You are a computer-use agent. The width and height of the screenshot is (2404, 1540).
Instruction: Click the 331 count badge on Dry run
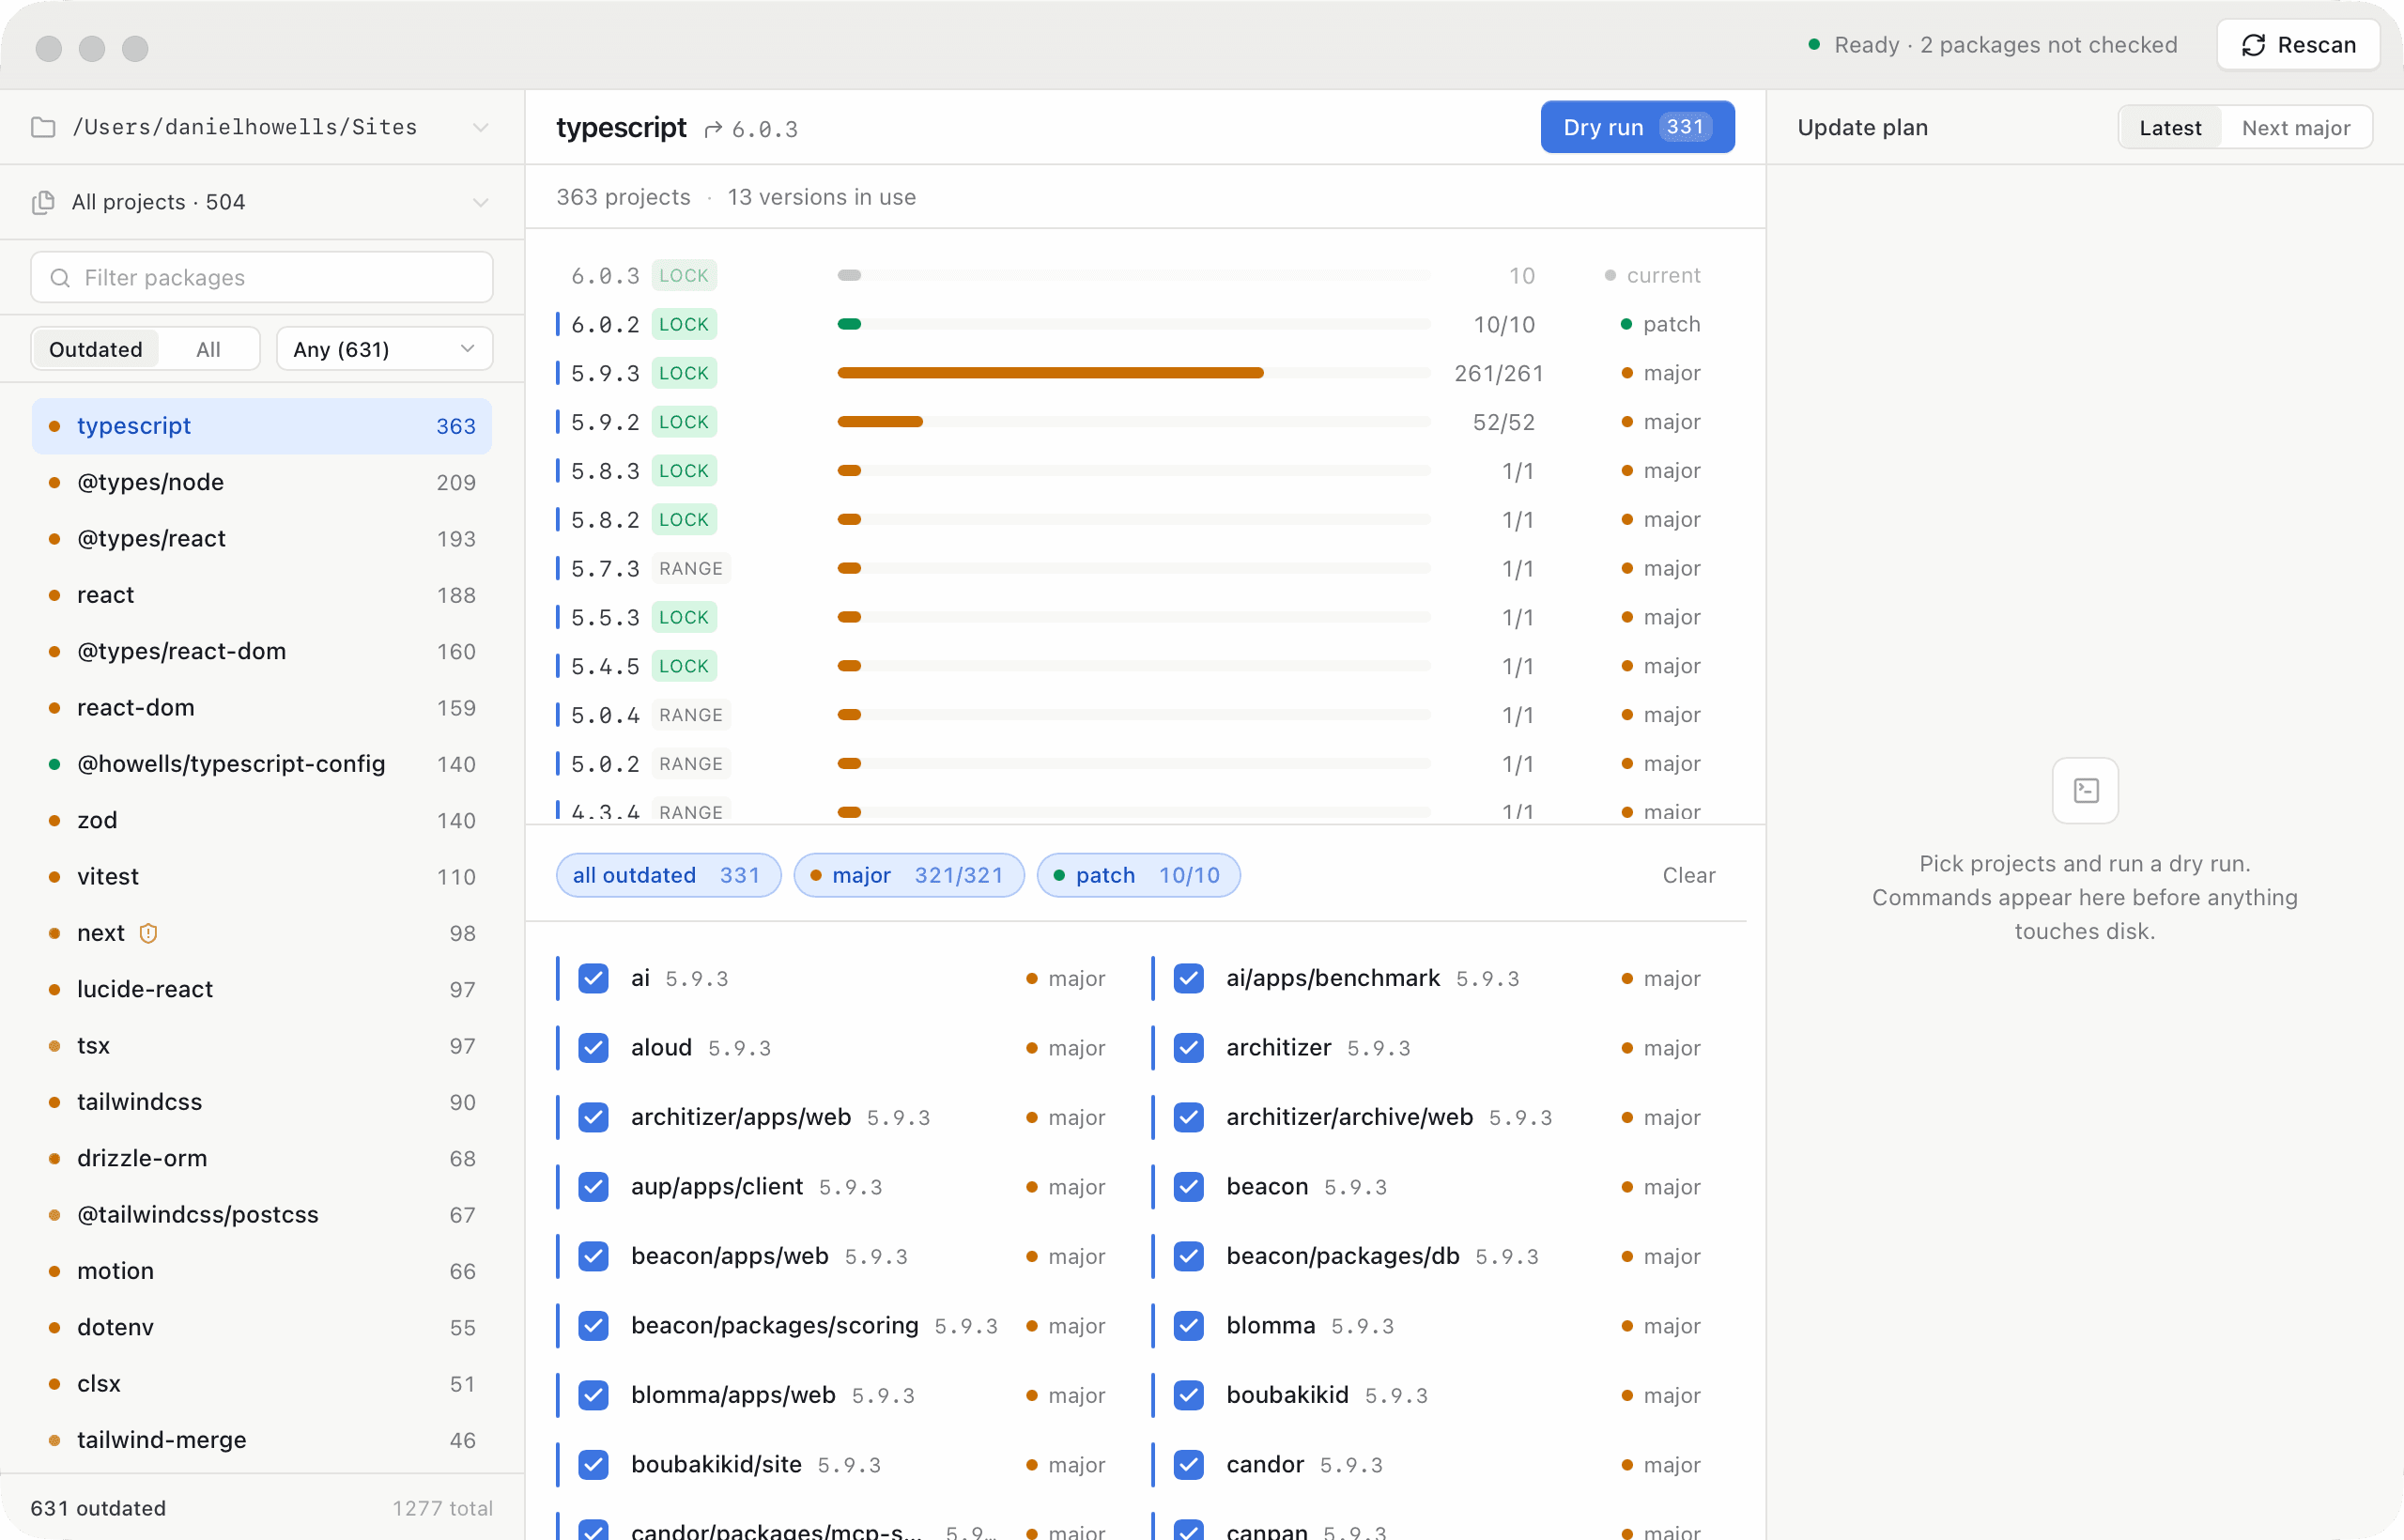coord(1686,127)
